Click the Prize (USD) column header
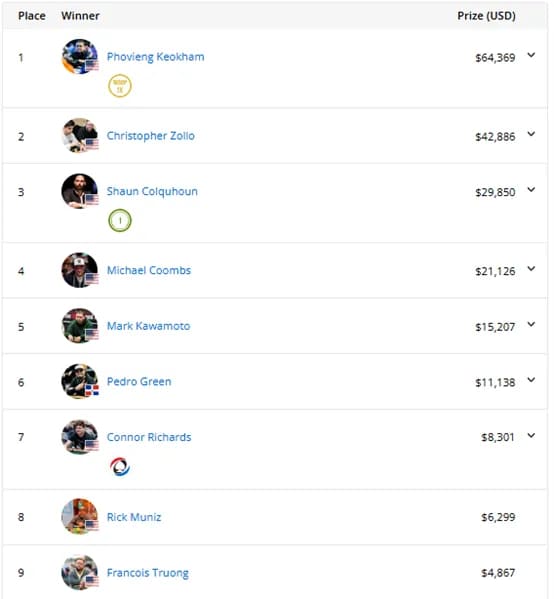Screen dimensions: 554x599 click(x=486, y=16)
